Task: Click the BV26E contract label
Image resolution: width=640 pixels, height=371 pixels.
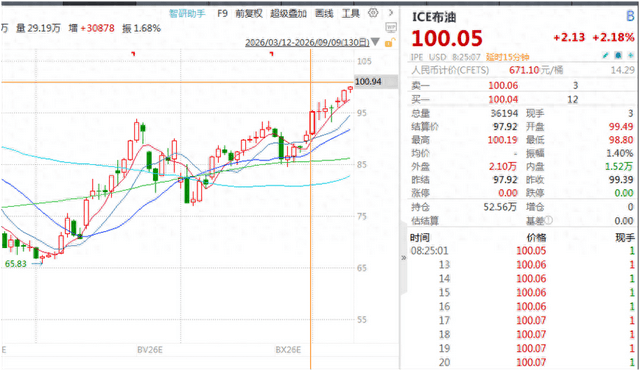Action: point(150,350)
